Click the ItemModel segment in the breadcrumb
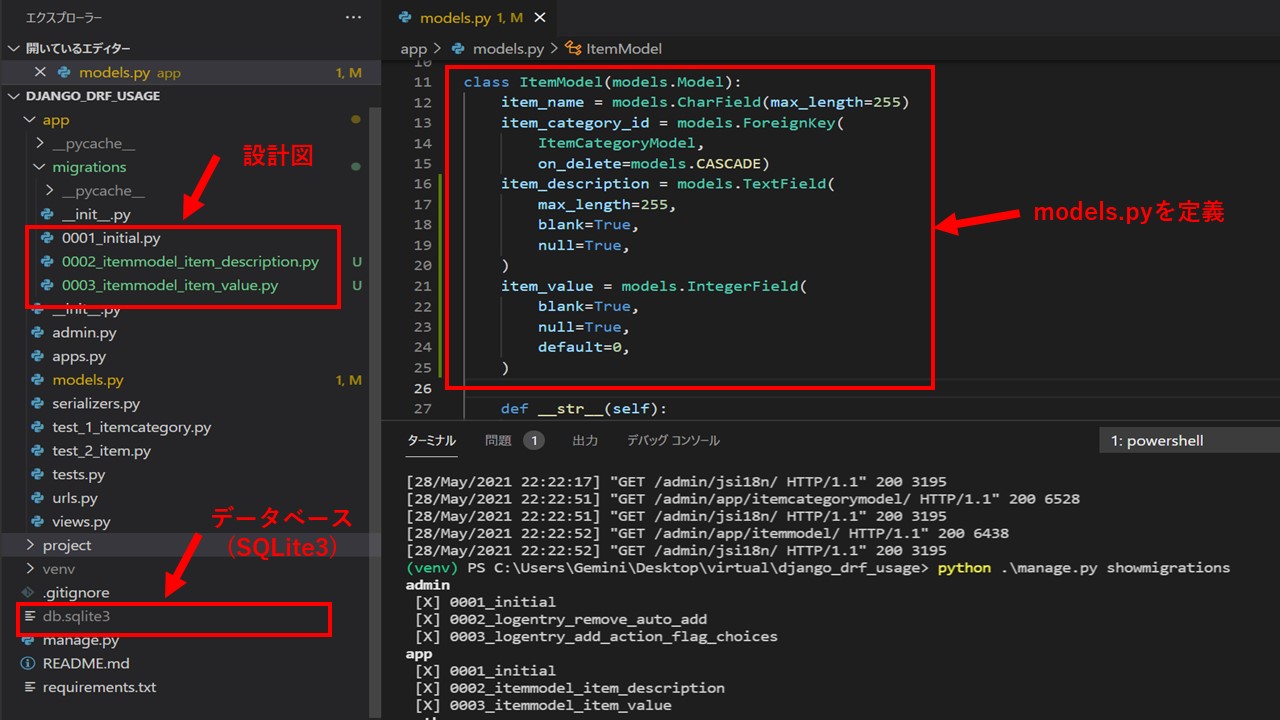 point(624,48)
